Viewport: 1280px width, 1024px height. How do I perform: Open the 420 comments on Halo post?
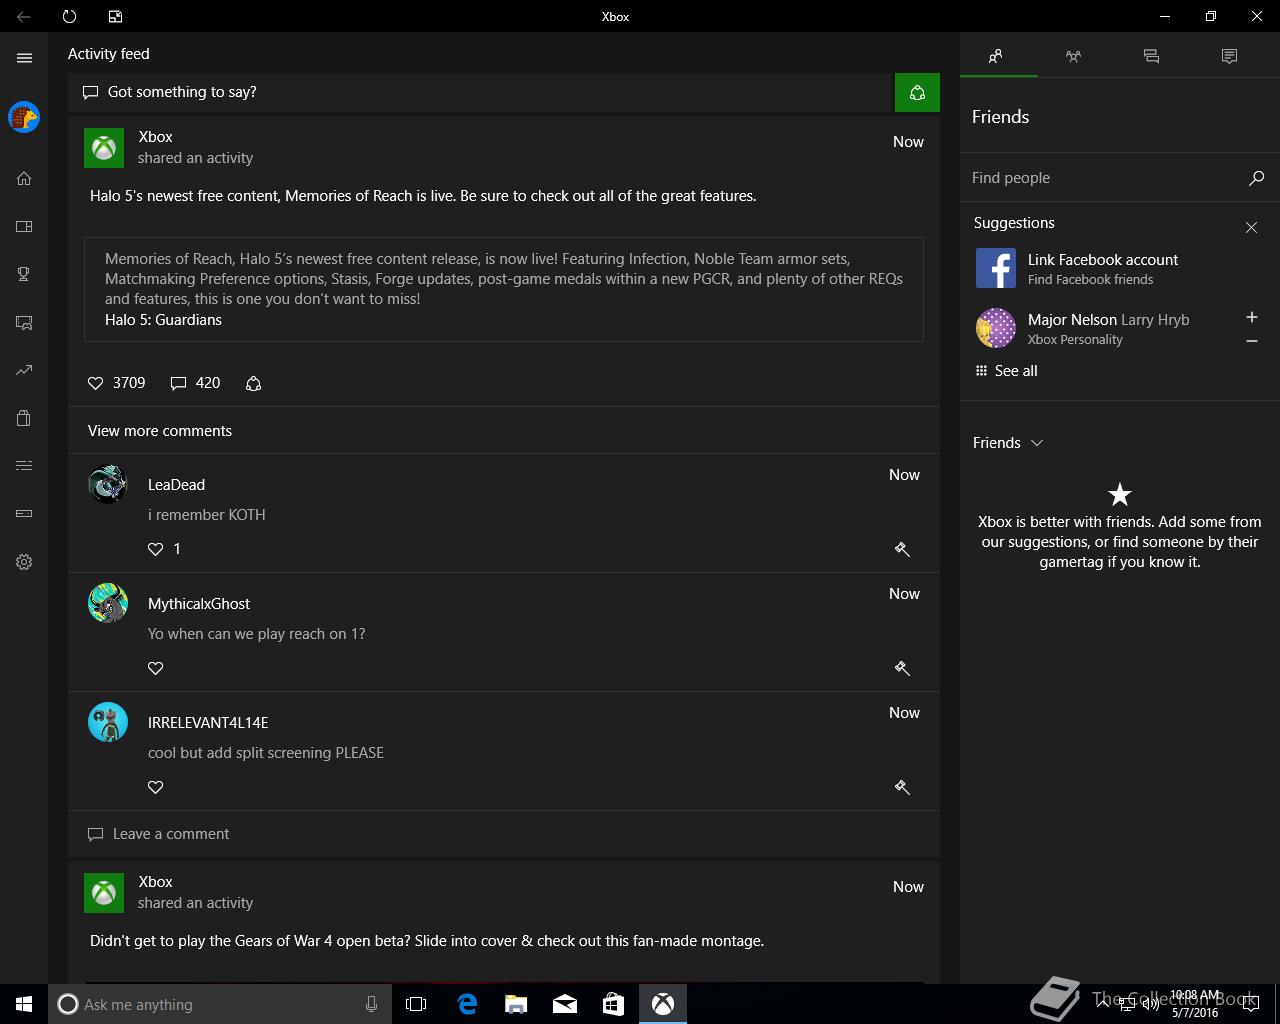[x=195, y=383]
